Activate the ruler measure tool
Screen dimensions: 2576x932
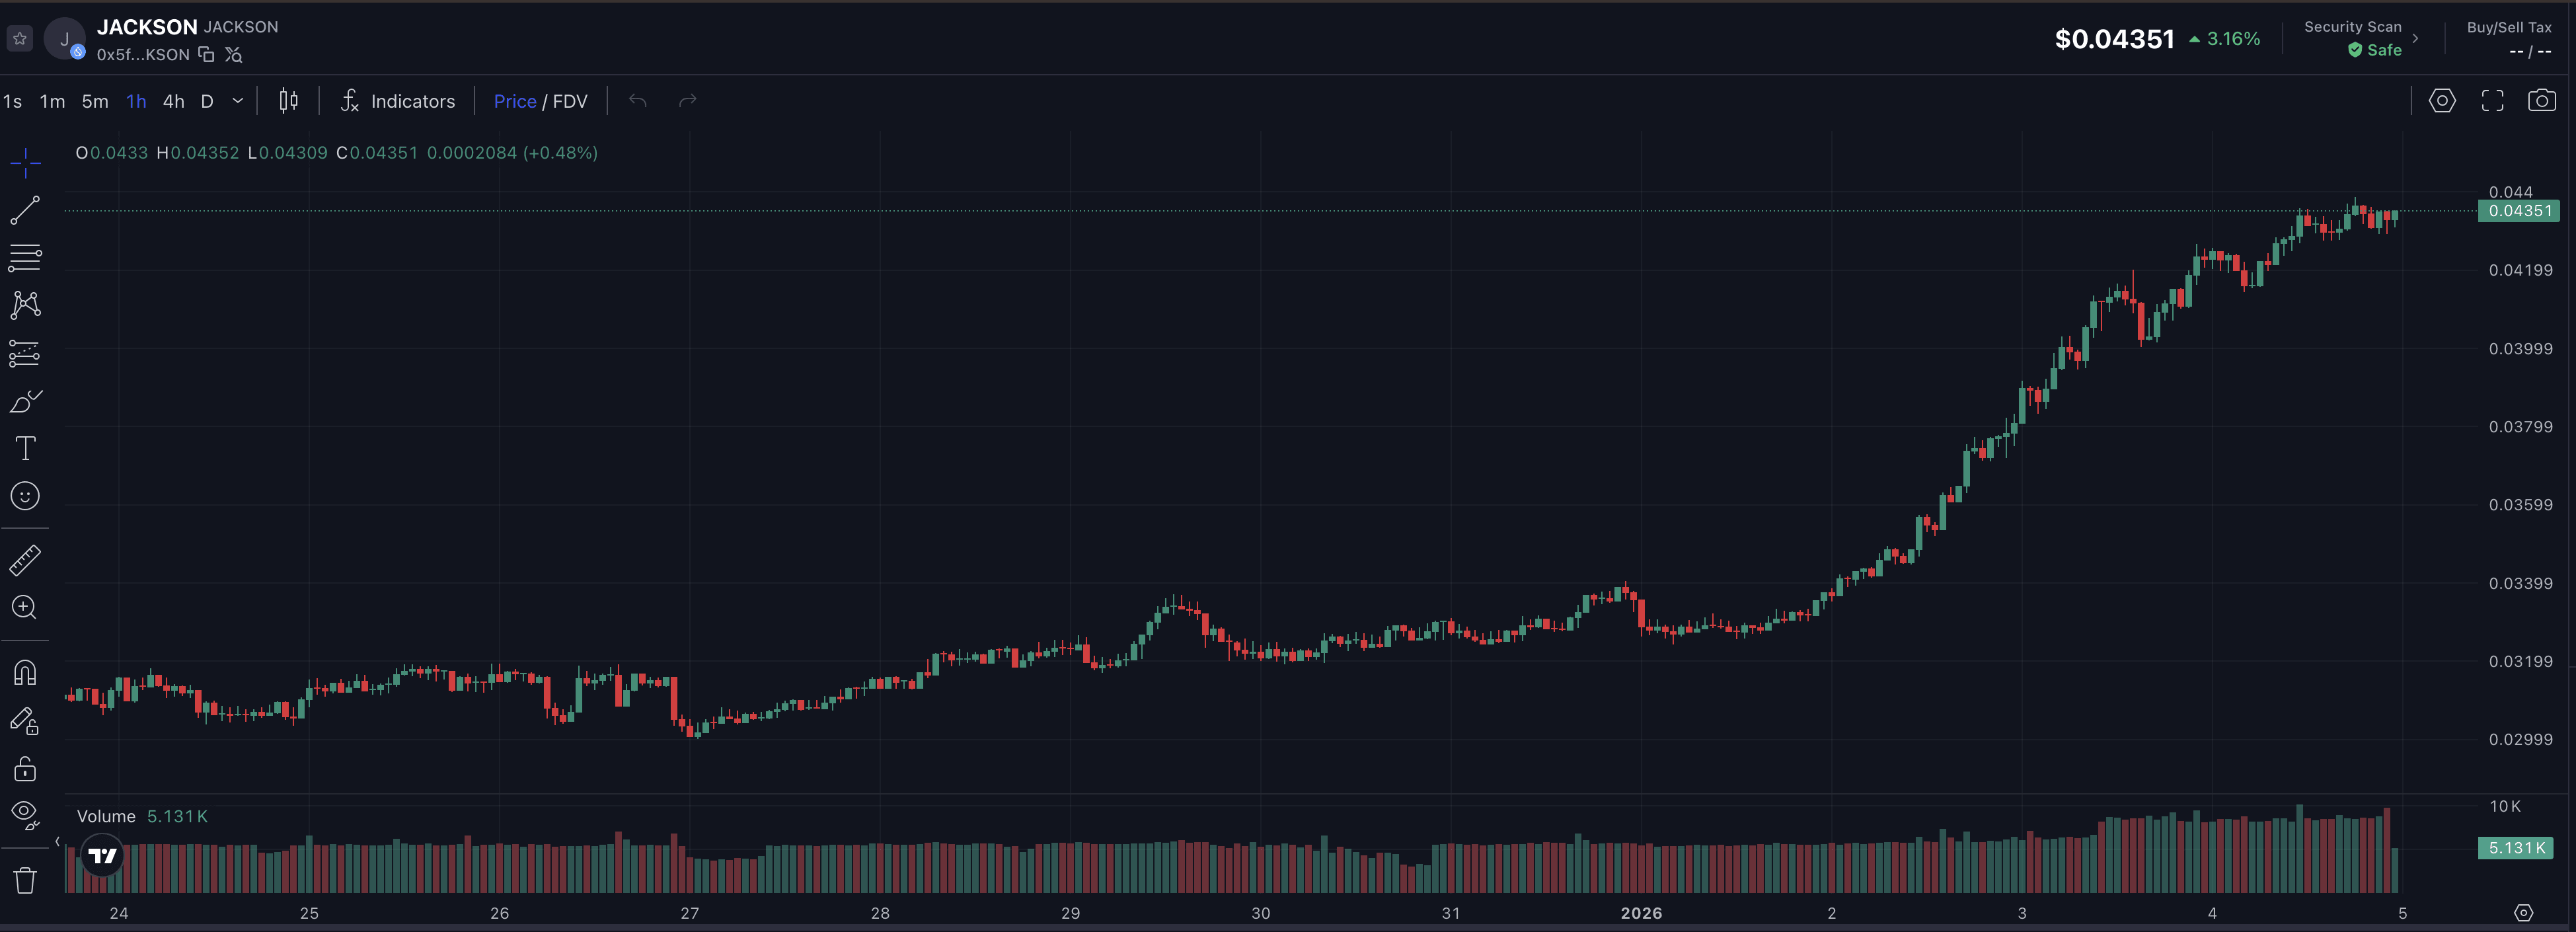pos(25,560)
